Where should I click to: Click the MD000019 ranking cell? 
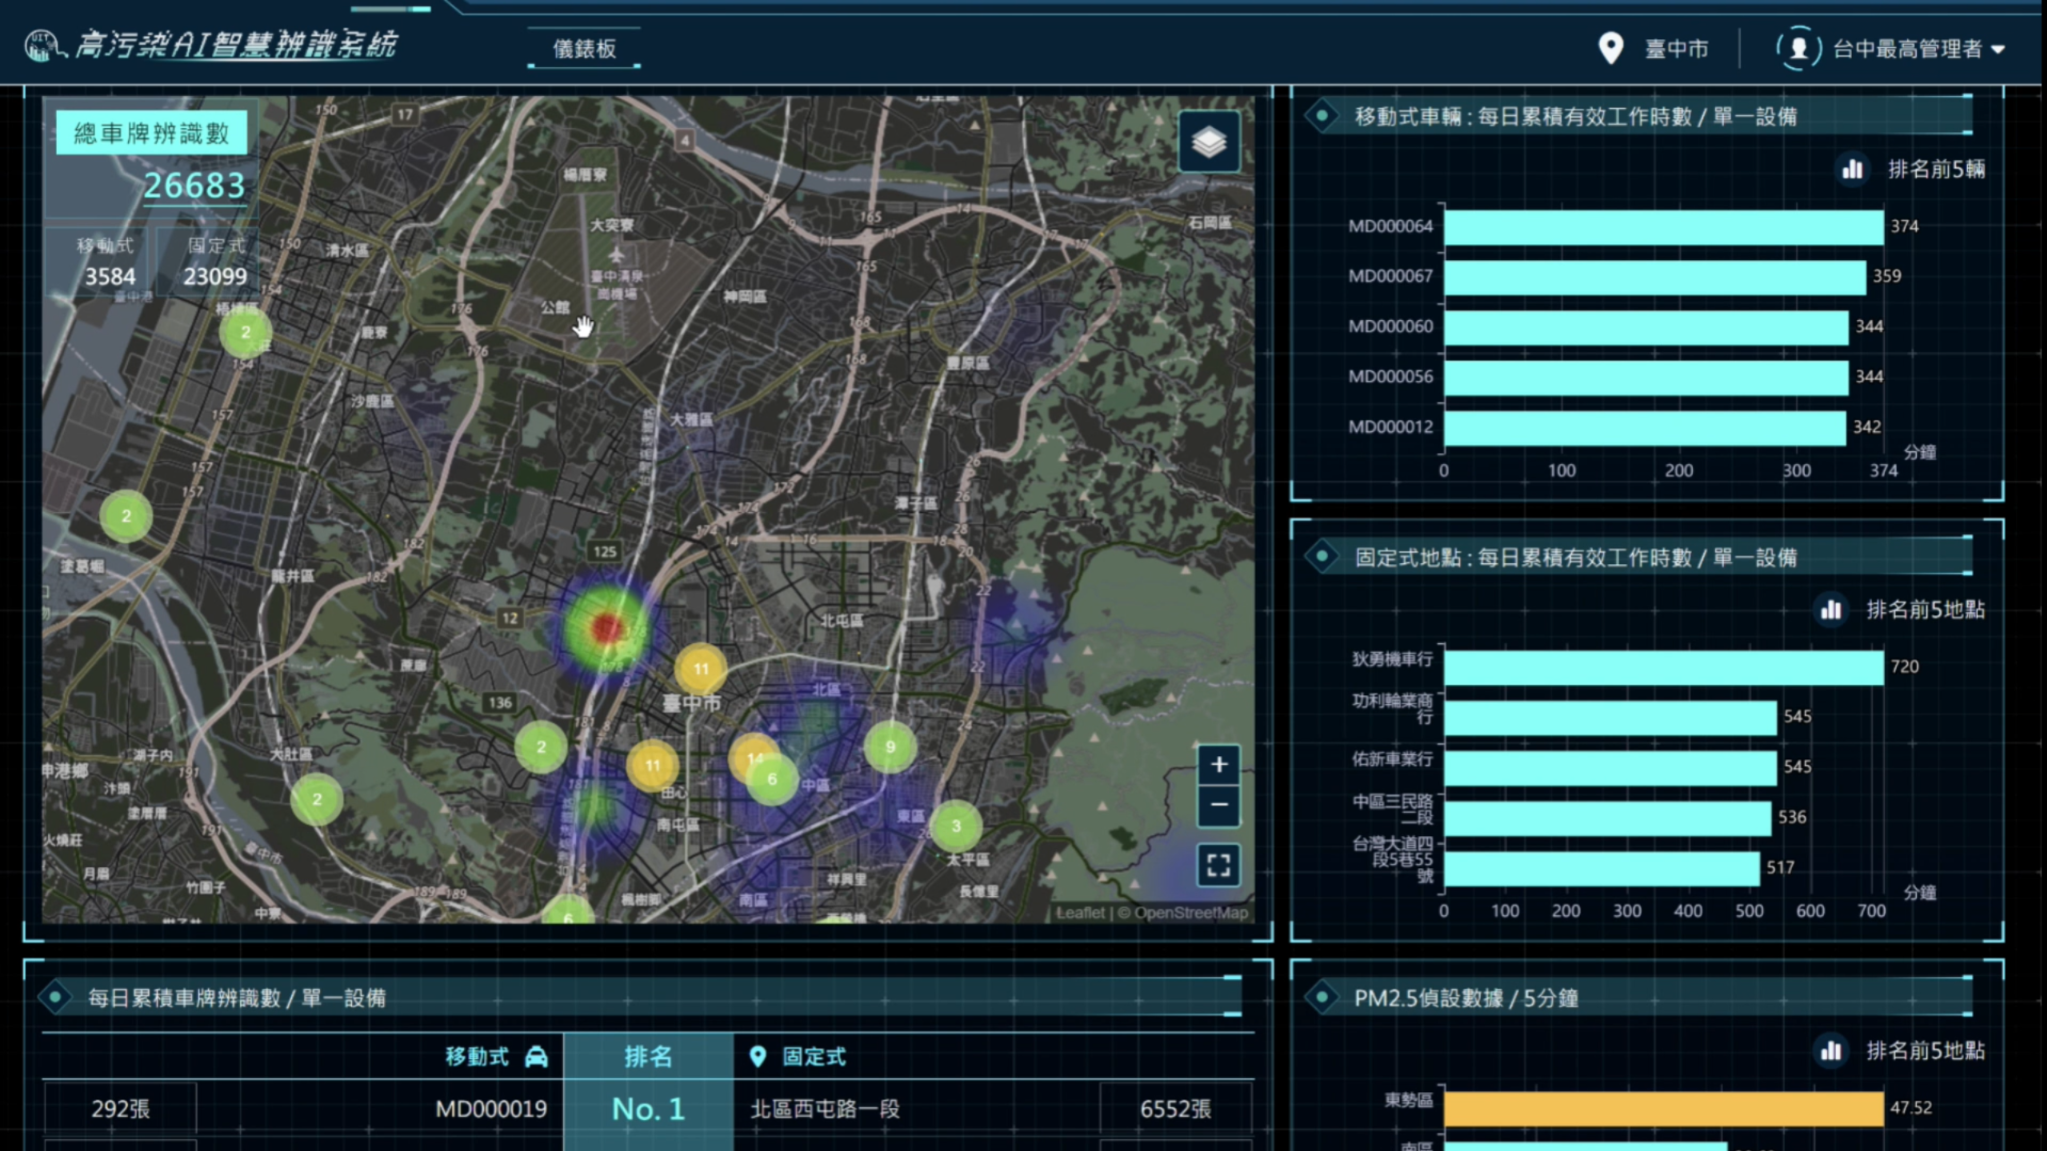coord(491,1109)
